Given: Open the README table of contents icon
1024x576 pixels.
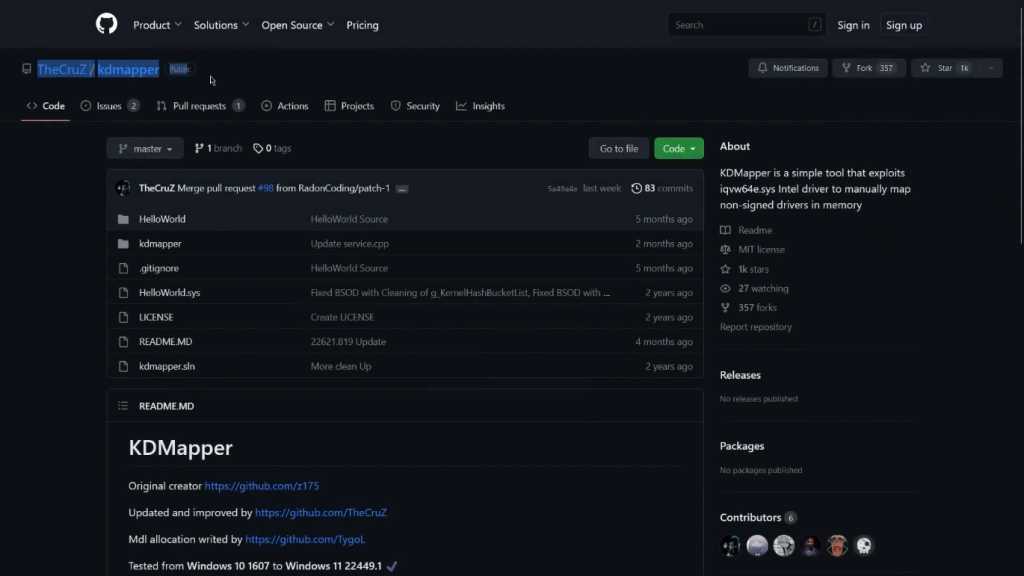Looking at the screenshot, I should [x=123, y=406].
